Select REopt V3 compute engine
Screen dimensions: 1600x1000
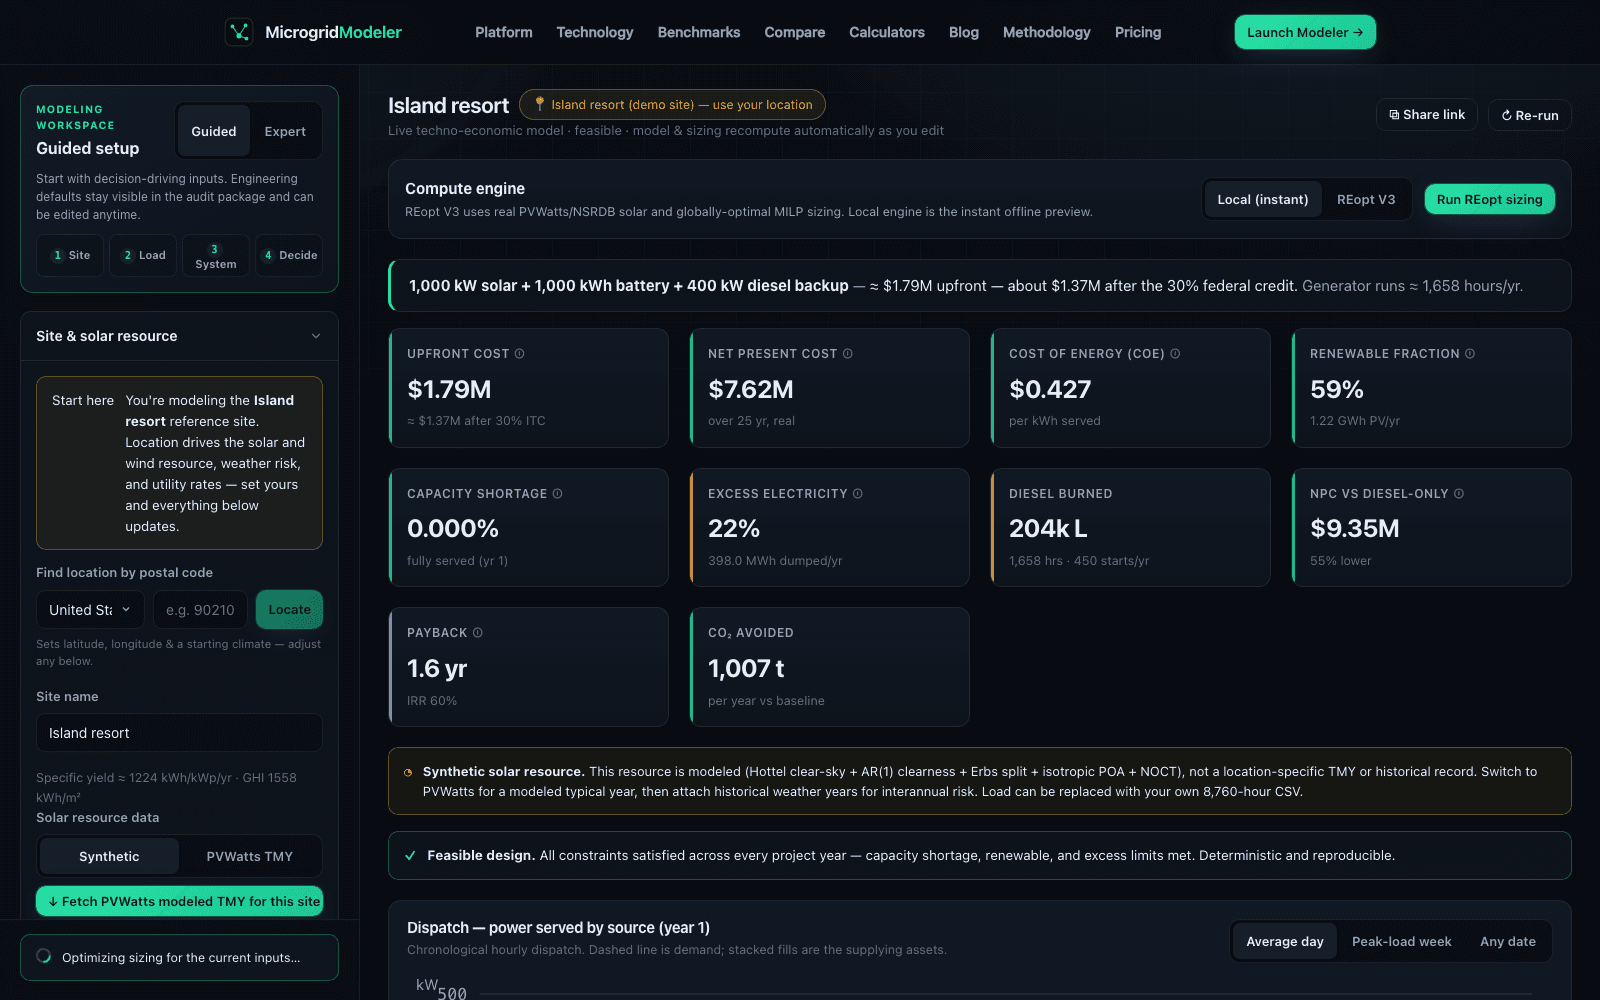(1366, 199)
